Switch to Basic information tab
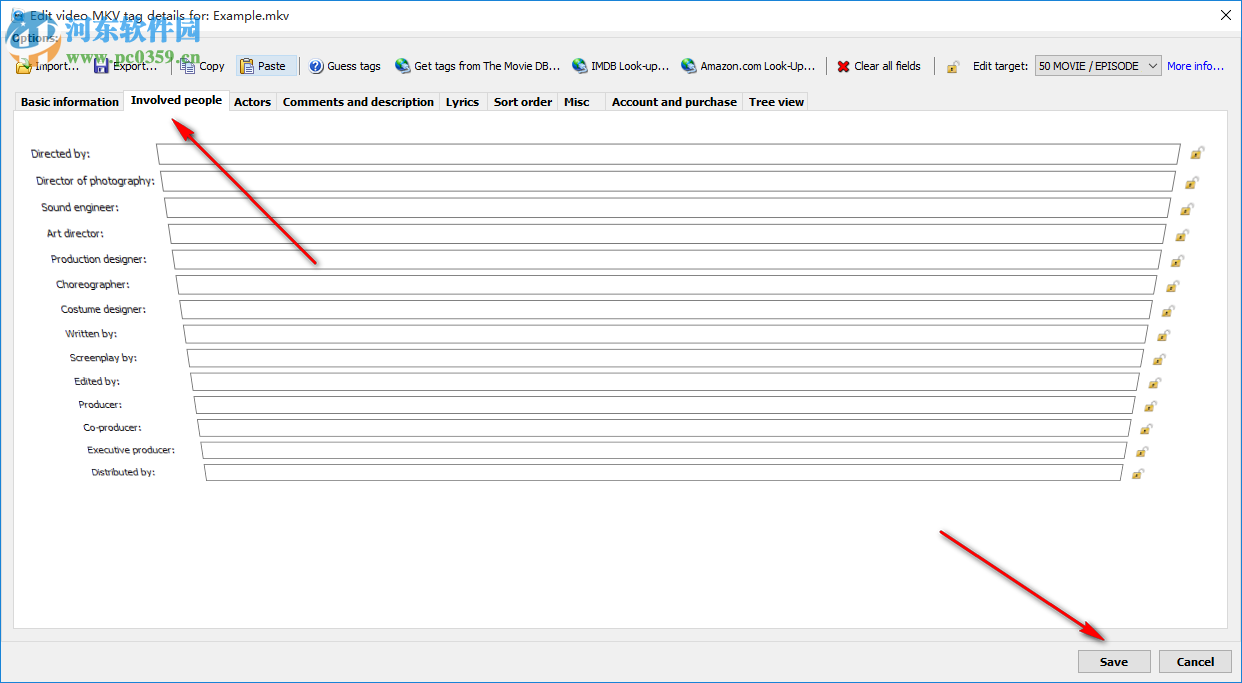The height and width of the screenshot is (683, 1242). (70, 102)
